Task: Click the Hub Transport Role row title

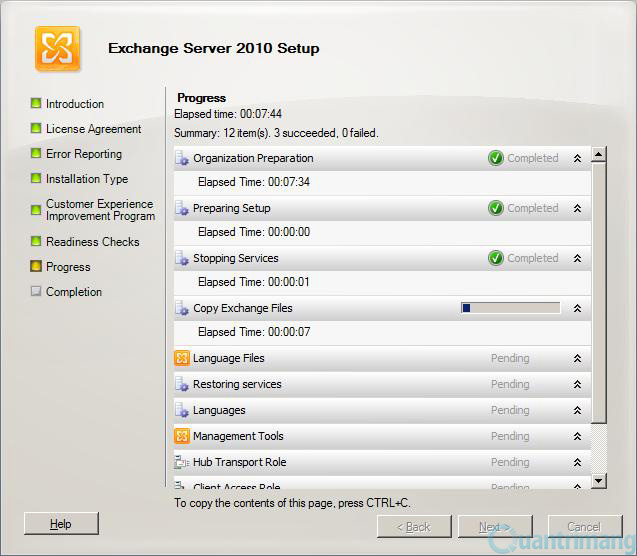Action: (x=240, y=462)
